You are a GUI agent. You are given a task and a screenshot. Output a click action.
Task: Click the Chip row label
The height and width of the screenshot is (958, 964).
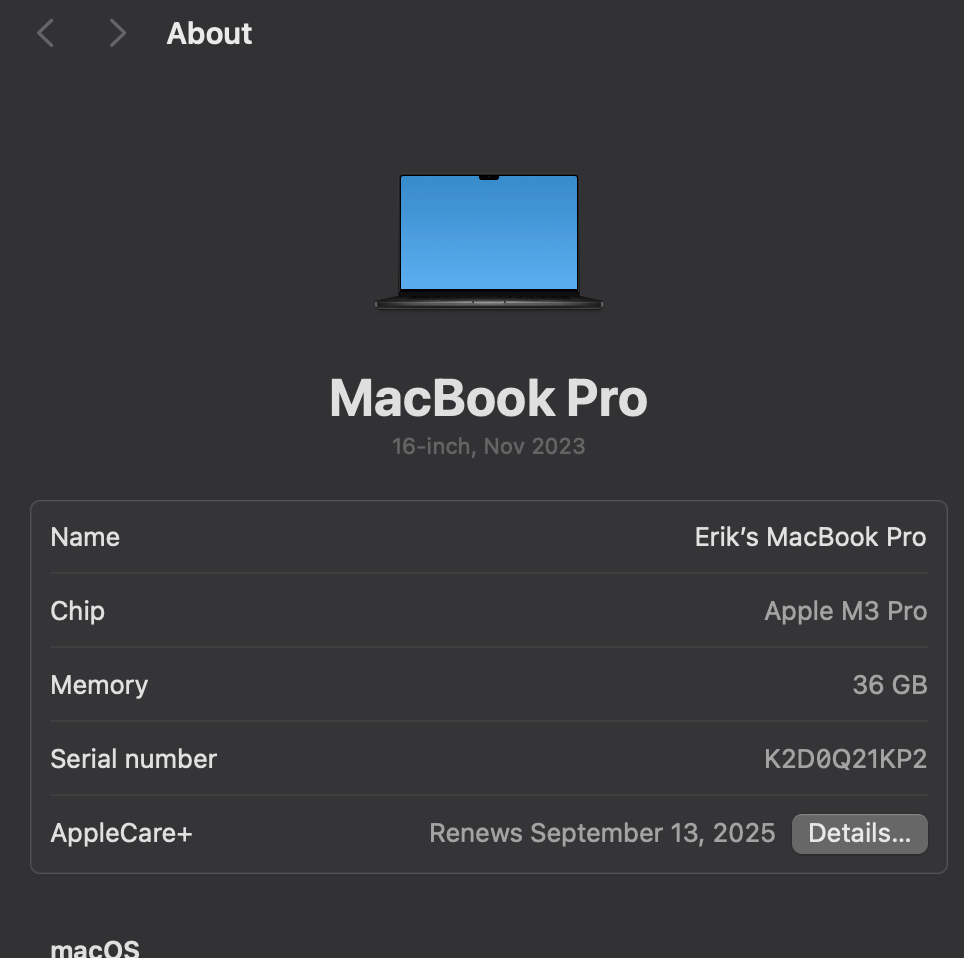[77, 611]
